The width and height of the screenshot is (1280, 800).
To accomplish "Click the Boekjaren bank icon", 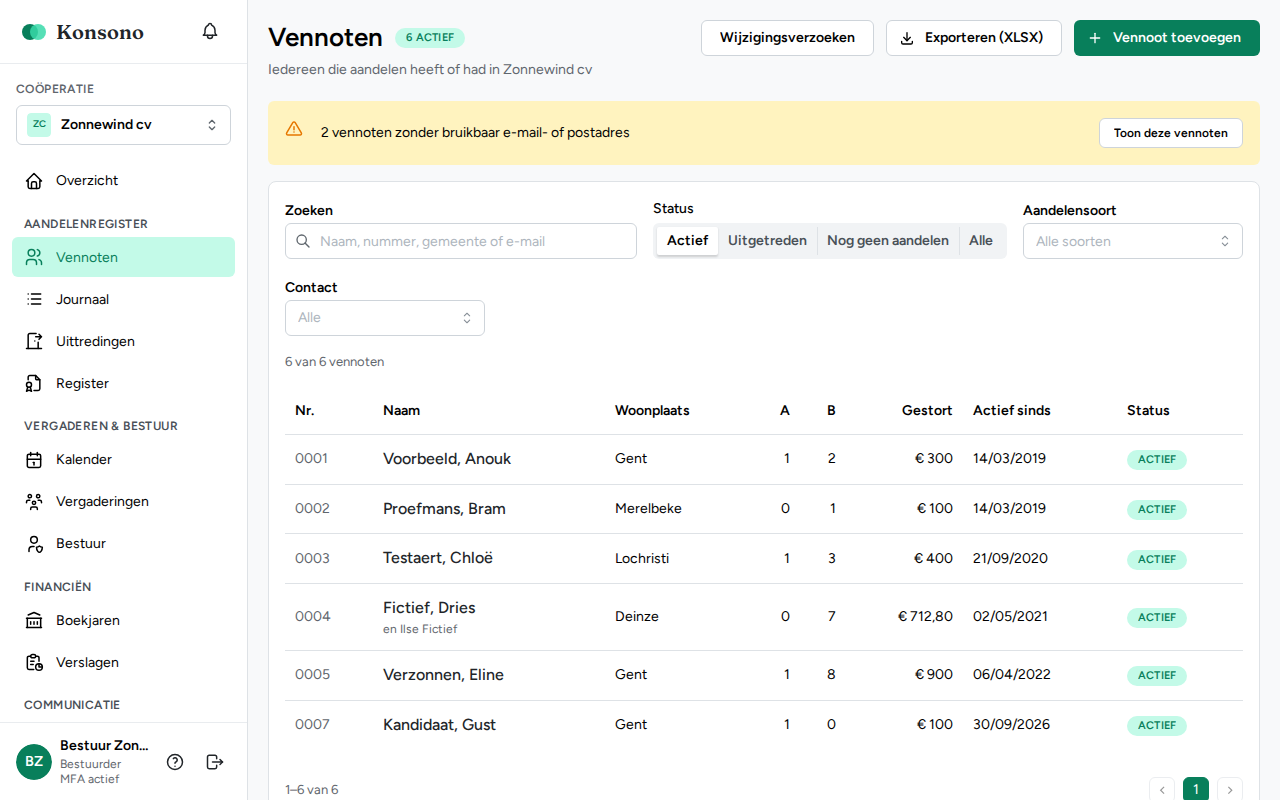I will (x=34, y=621).
